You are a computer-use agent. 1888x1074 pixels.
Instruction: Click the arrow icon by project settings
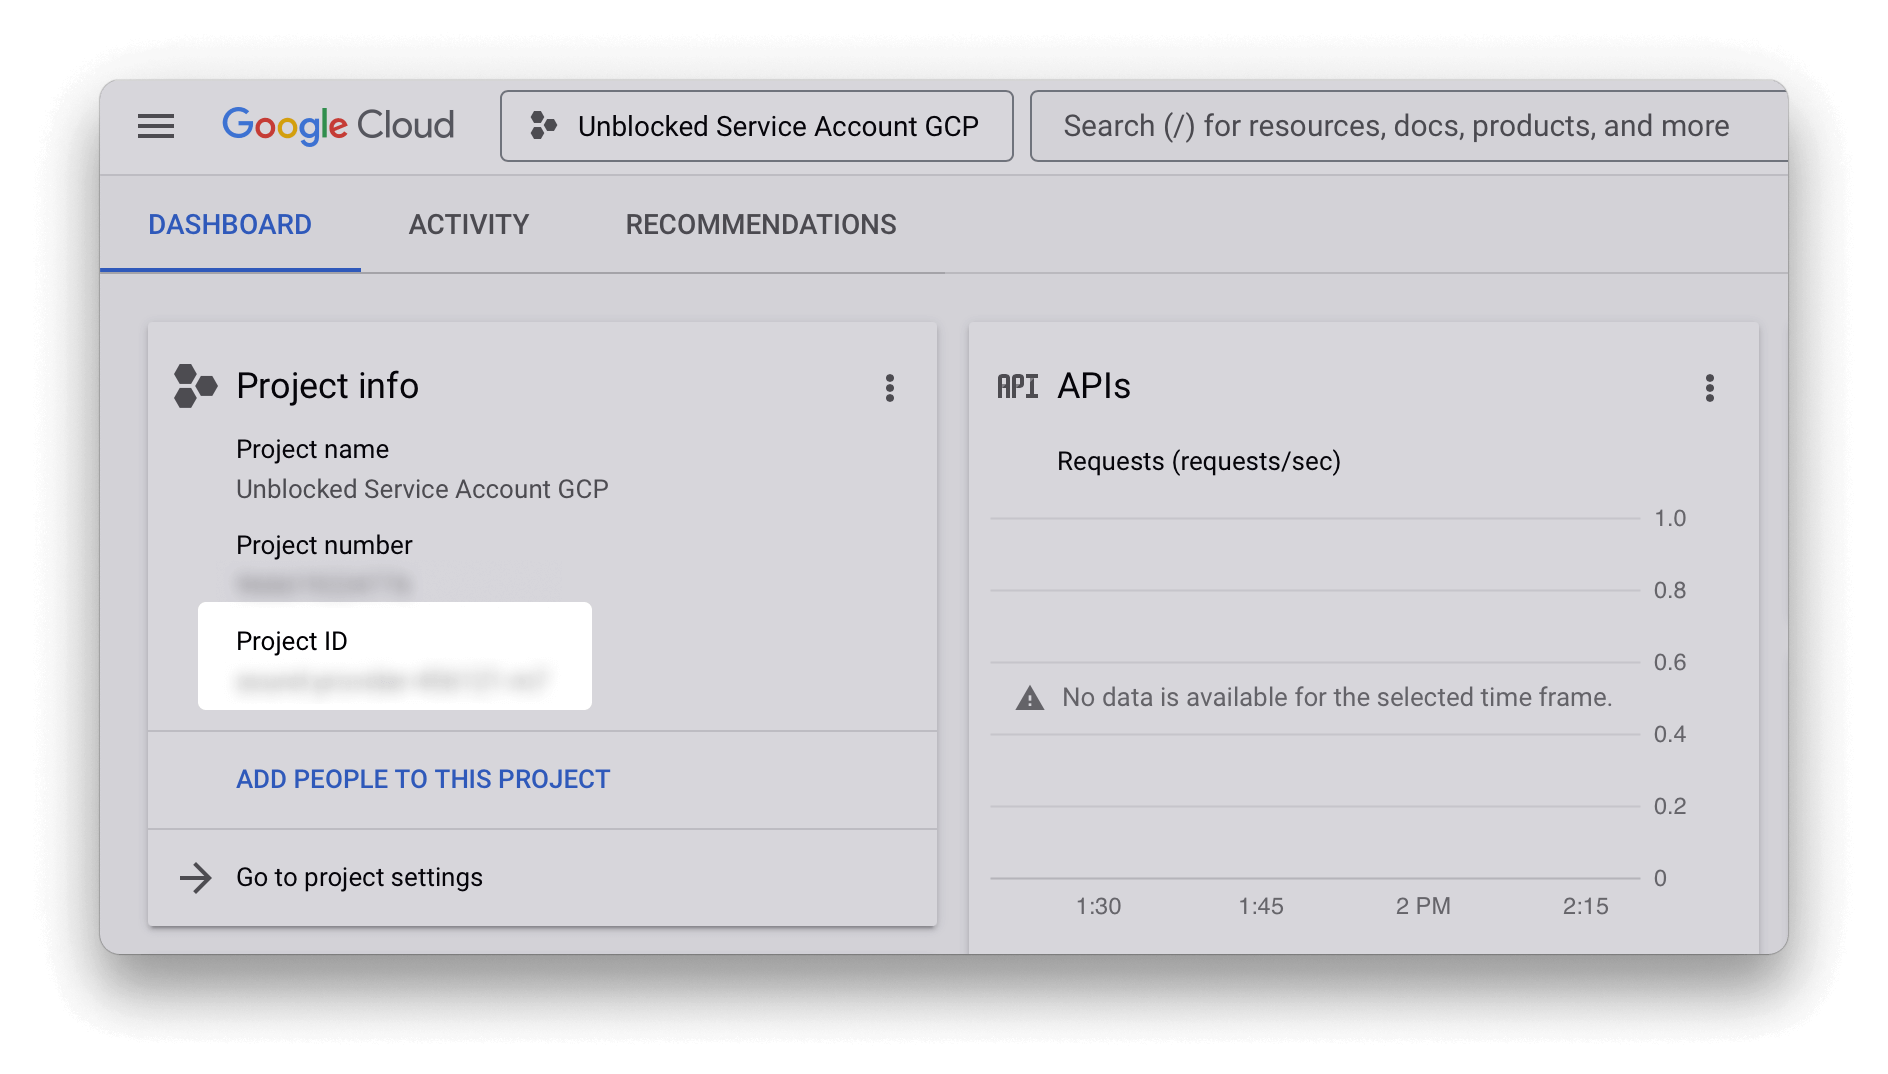(x=196, y=877)
